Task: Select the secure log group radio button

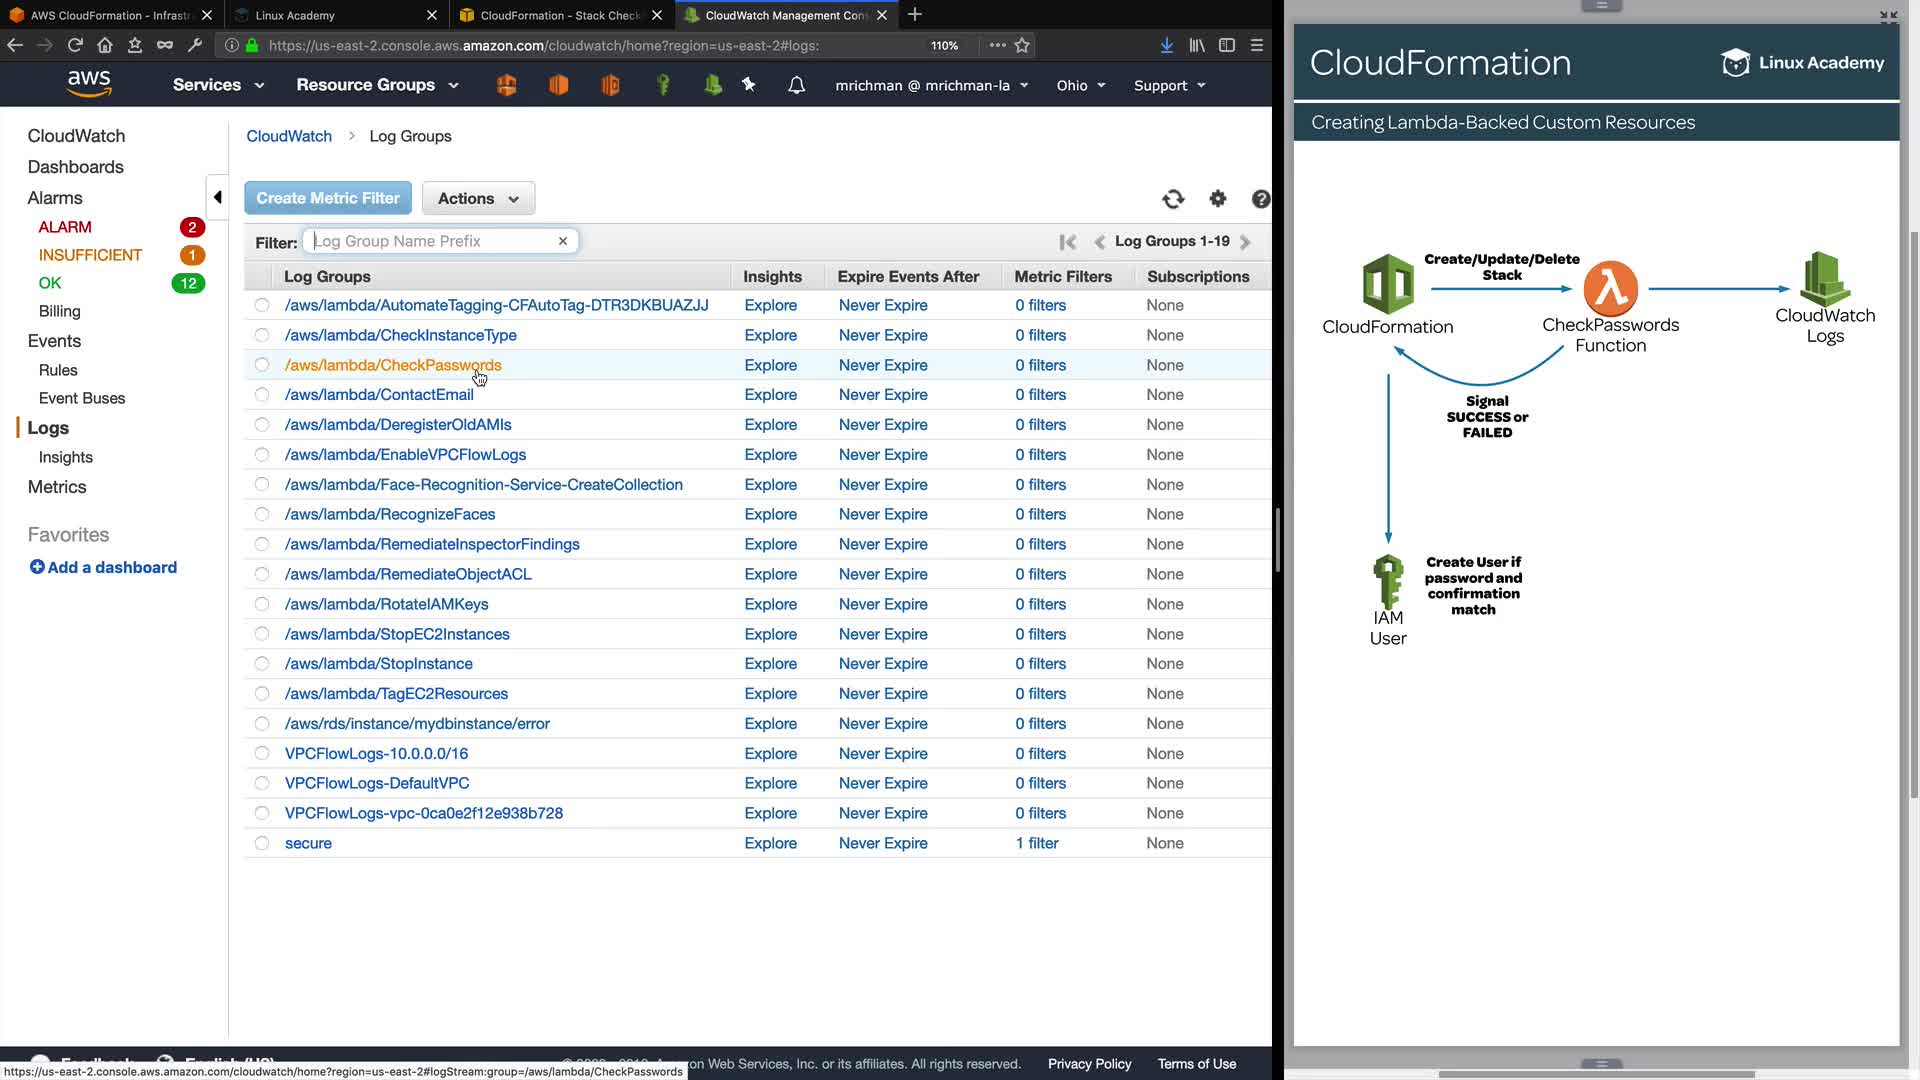Action: pyautogui.click(x=262, y=843)
